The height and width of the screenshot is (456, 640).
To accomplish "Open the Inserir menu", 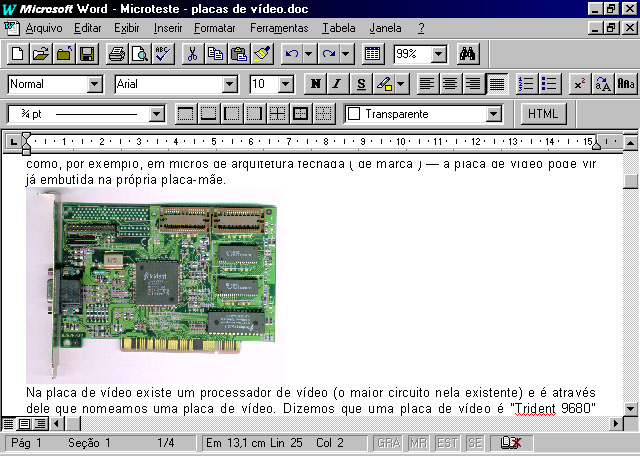I will click(168, 28).
